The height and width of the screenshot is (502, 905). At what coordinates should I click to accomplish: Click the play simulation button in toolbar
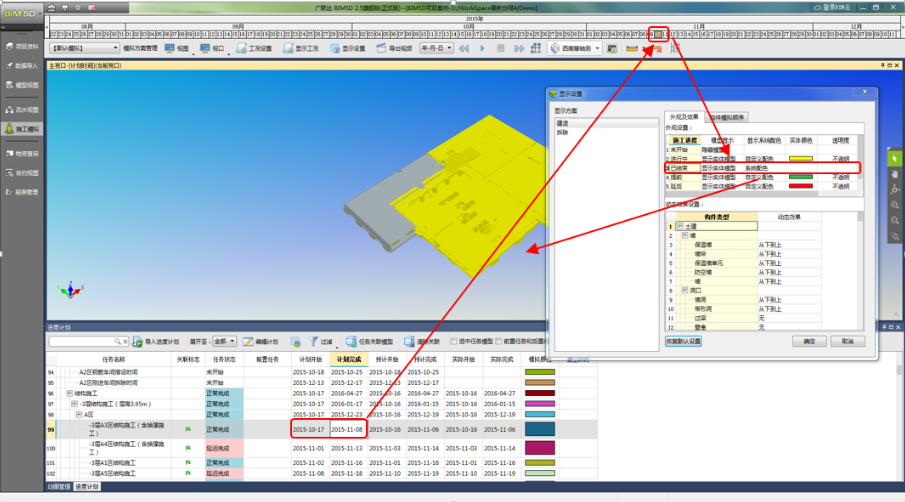click(x=483, y=48)
